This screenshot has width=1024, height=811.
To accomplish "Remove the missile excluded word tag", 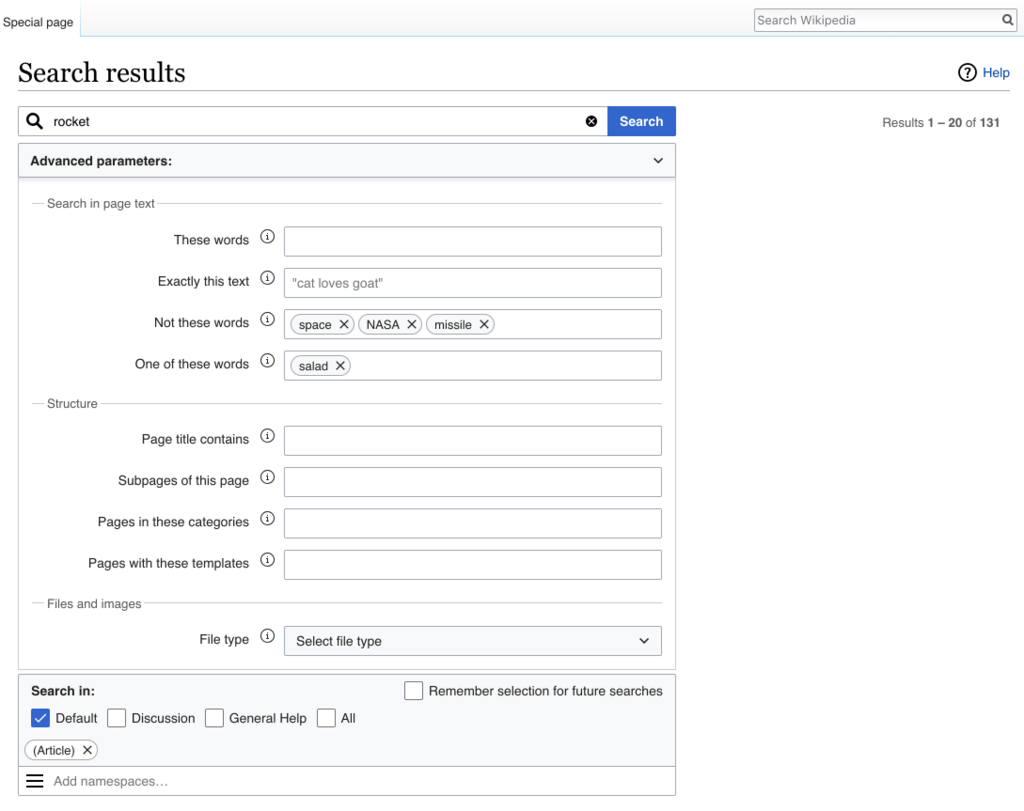I will tap(484, 324).
